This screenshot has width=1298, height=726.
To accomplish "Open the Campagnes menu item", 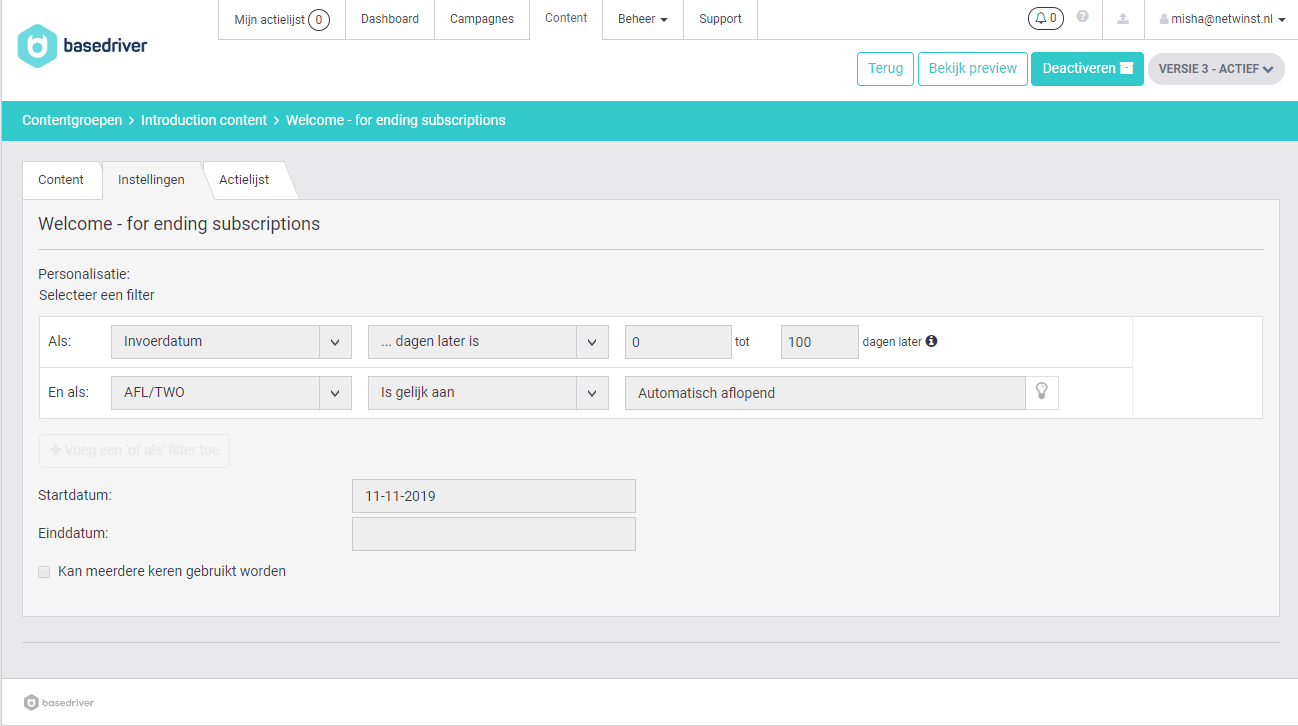I will tap(482, 19).
